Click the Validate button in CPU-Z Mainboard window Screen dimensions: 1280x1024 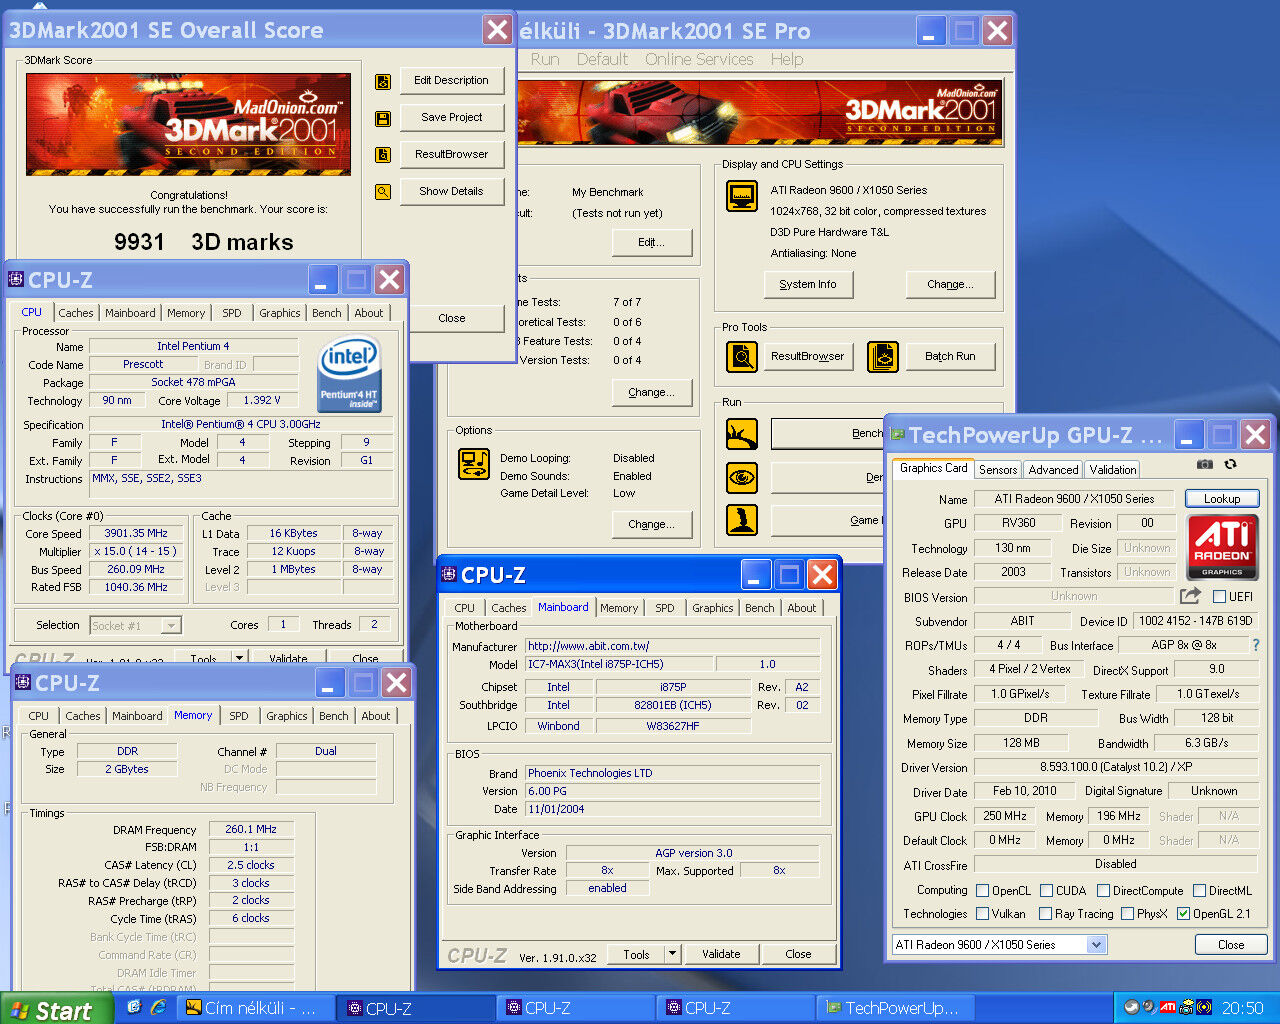point(721,954)
